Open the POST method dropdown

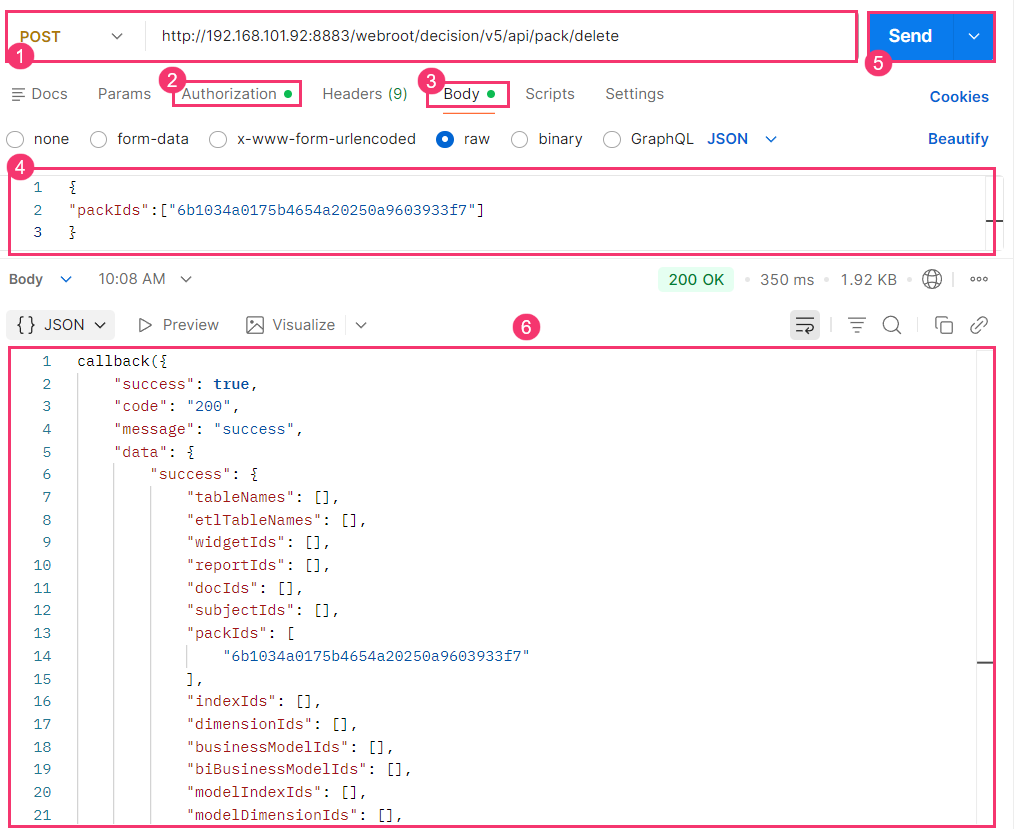72,36
